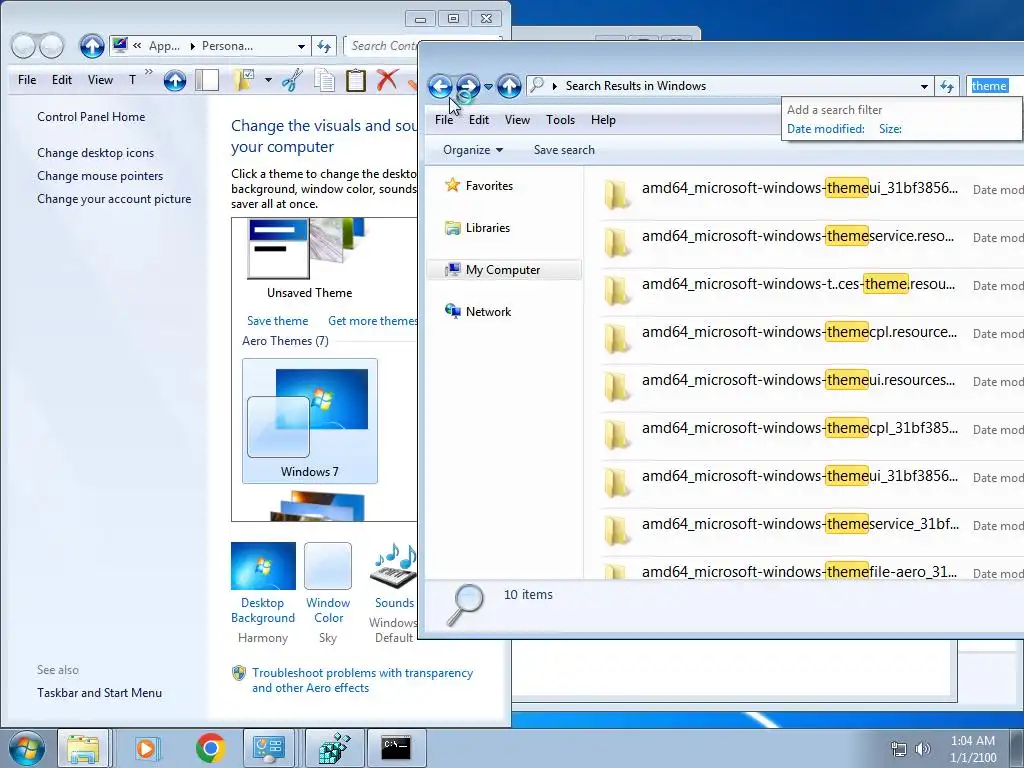
Task: Open Desktop Background settings
Action: 263,593
